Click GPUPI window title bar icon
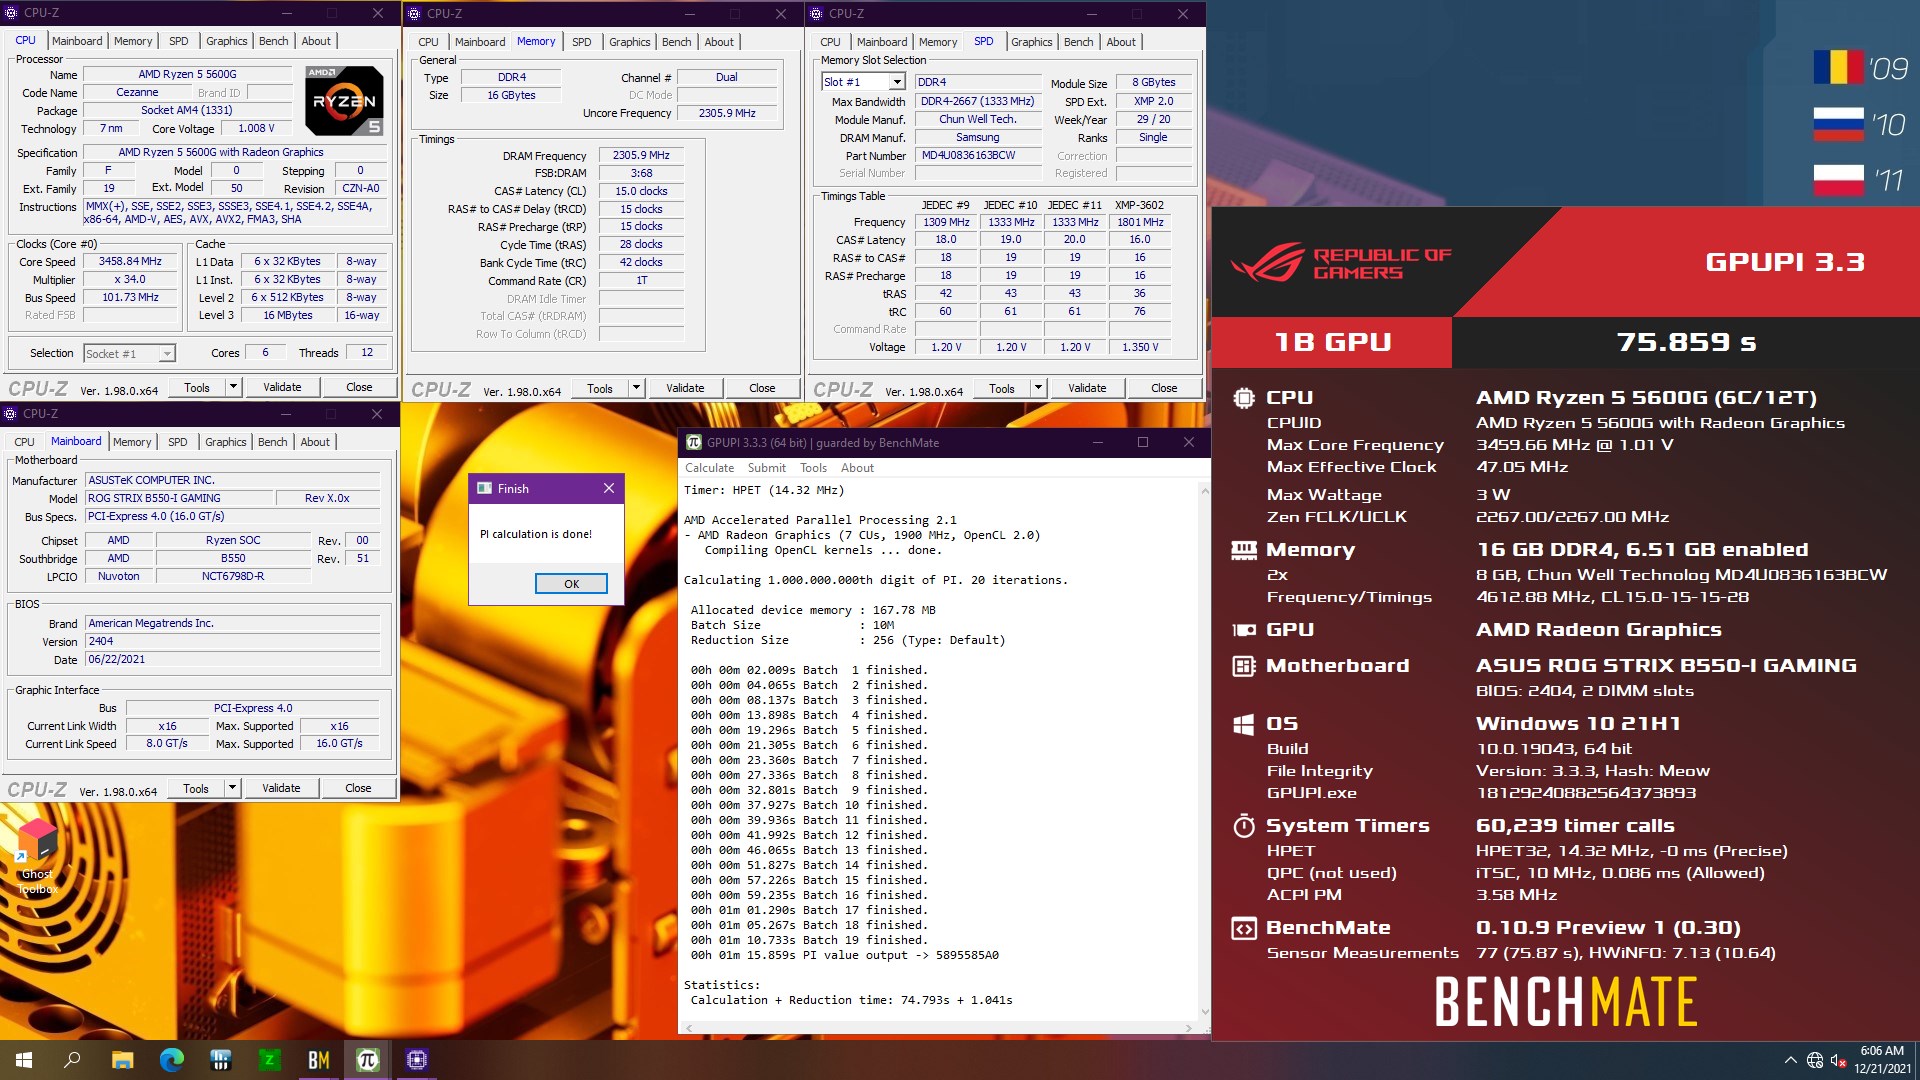Screen dimensions: 1920x1080 coord(694,442)
